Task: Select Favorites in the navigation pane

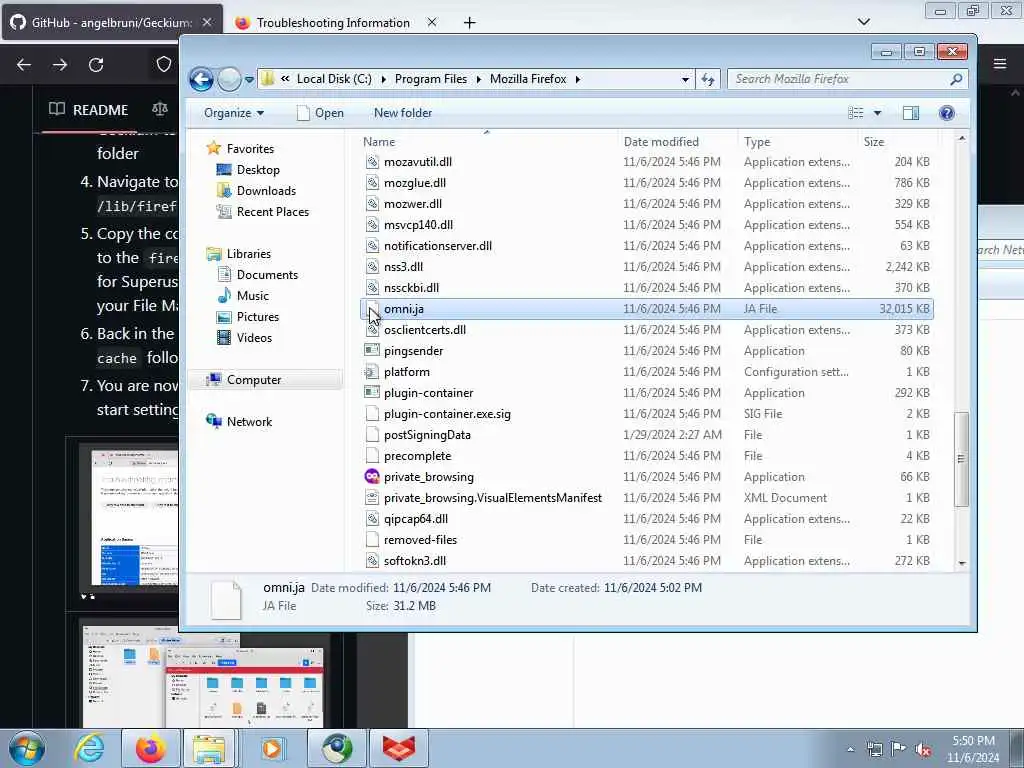Action: tap(249, 149)
